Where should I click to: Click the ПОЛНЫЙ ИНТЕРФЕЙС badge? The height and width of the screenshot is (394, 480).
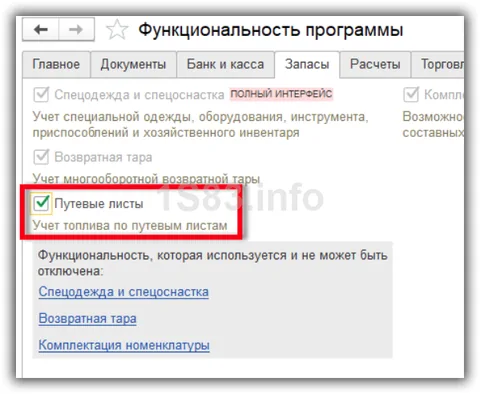pos(281,94)
